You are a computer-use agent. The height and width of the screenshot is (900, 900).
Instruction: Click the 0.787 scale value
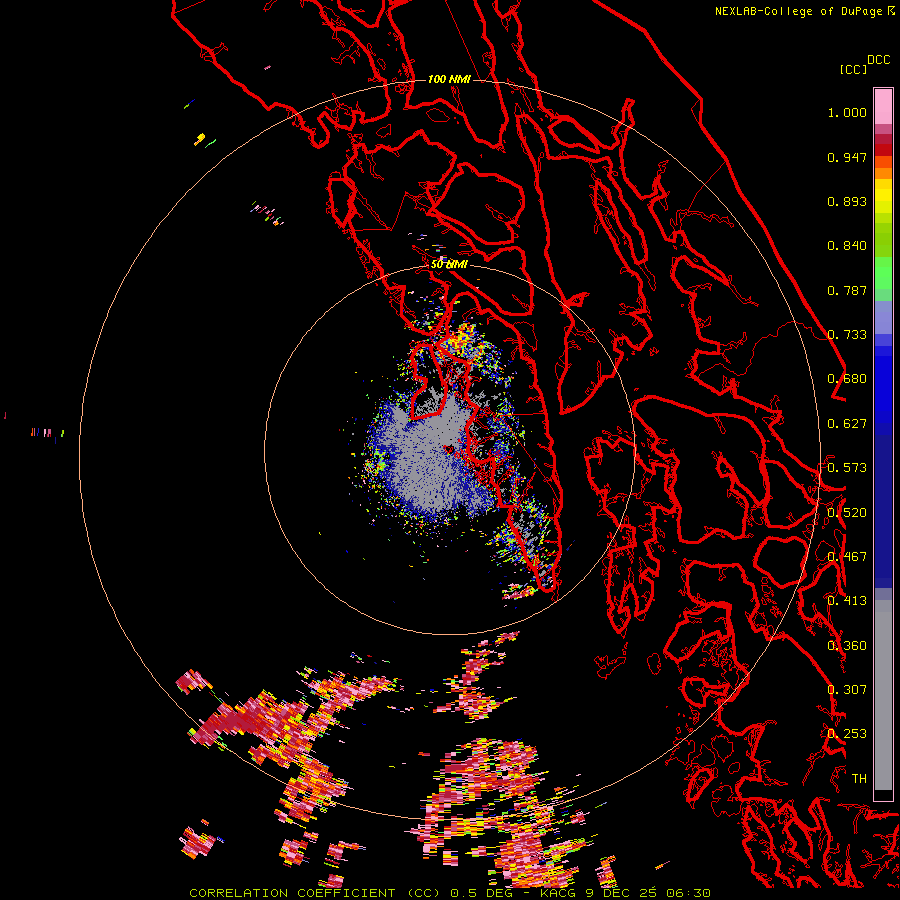[847, 290]
